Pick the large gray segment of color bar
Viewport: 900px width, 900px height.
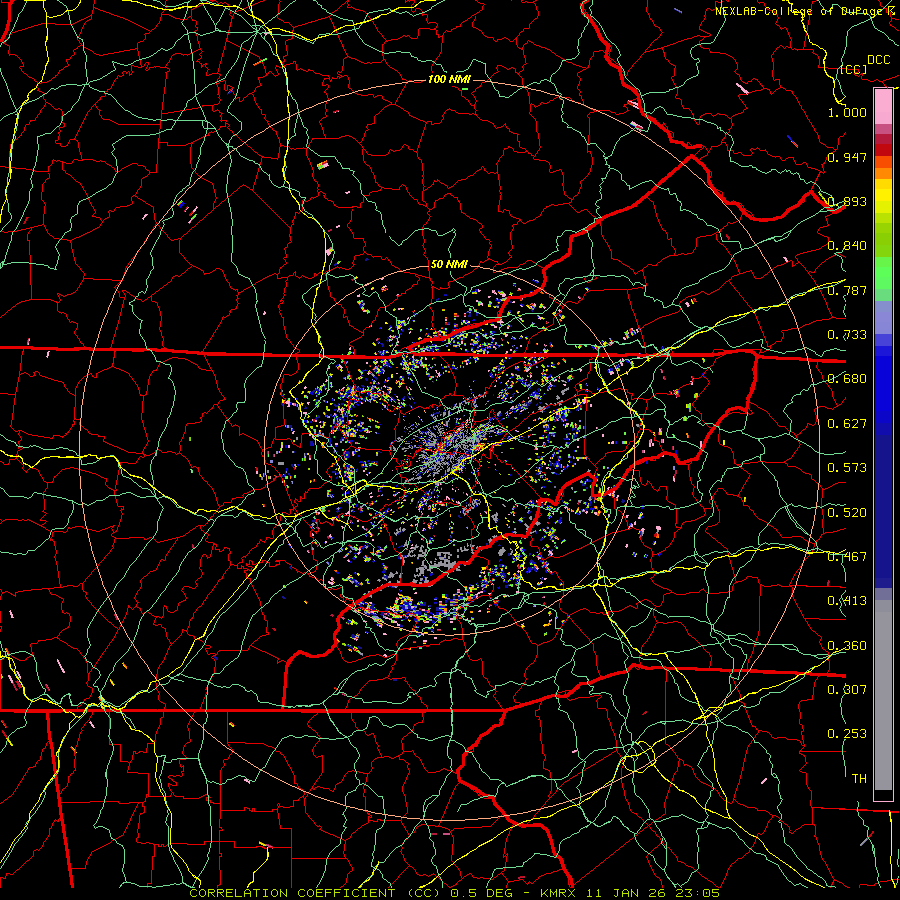883,695
